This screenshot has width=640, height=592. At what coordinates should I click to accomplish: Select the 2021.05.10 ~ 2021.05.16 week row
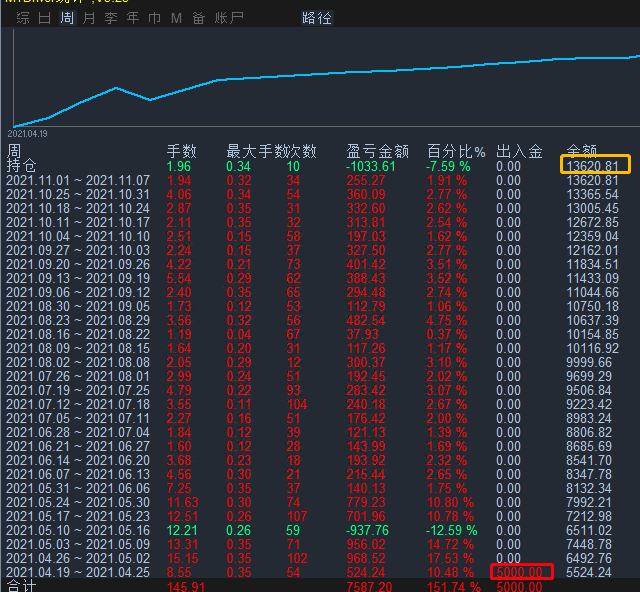(x=78, y=530)
